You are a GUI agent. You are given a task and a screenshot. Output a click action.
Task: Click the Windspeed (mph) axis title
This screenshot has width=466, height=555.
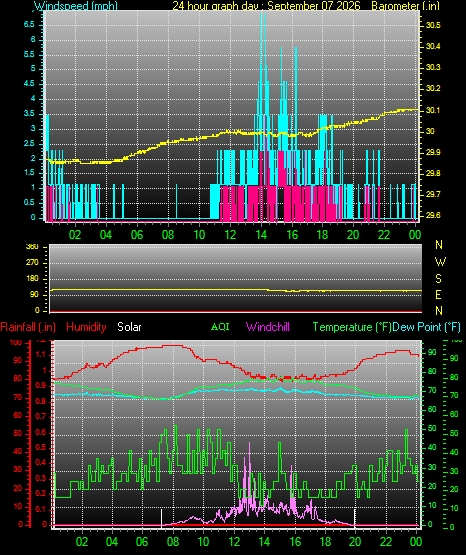click(76, 5)
